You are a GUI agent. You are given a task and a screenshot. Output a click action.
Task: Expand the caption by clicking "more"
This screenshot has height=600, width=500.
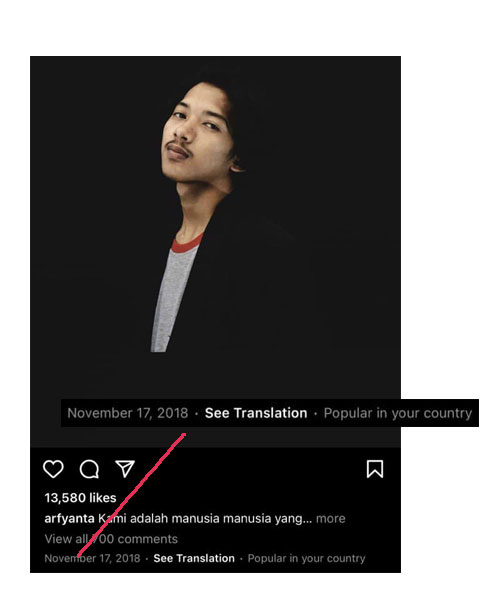(x=331, y=518)
